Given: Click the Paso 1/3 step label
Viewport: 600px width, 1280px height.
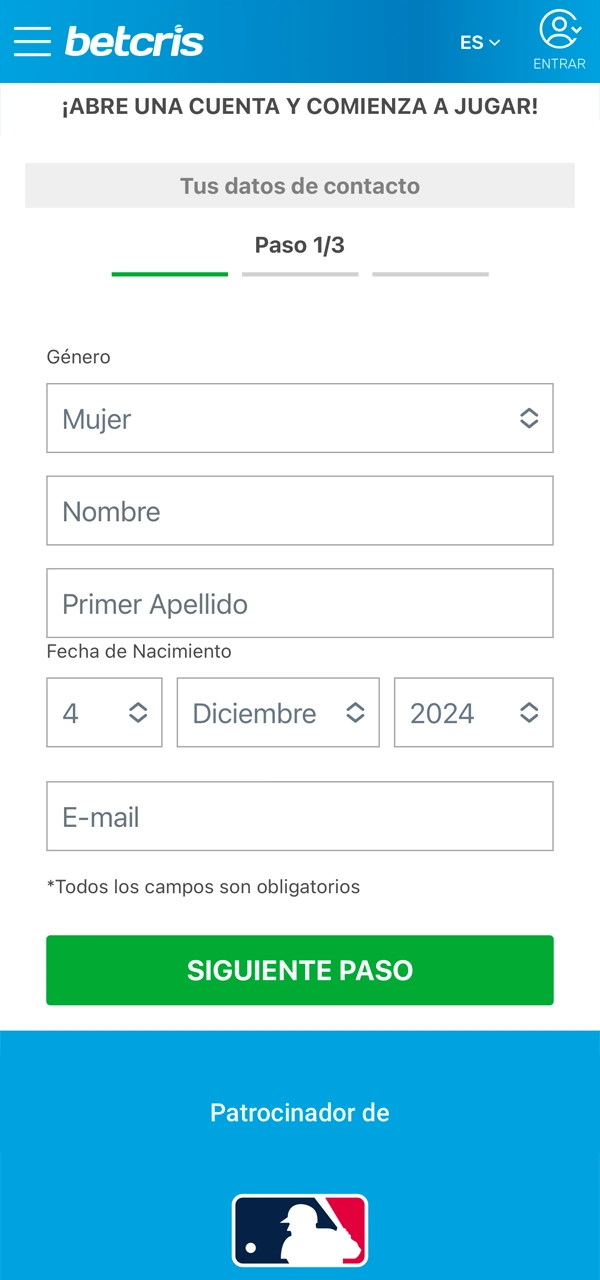Looking at the screenshot, I should (300, 245).
